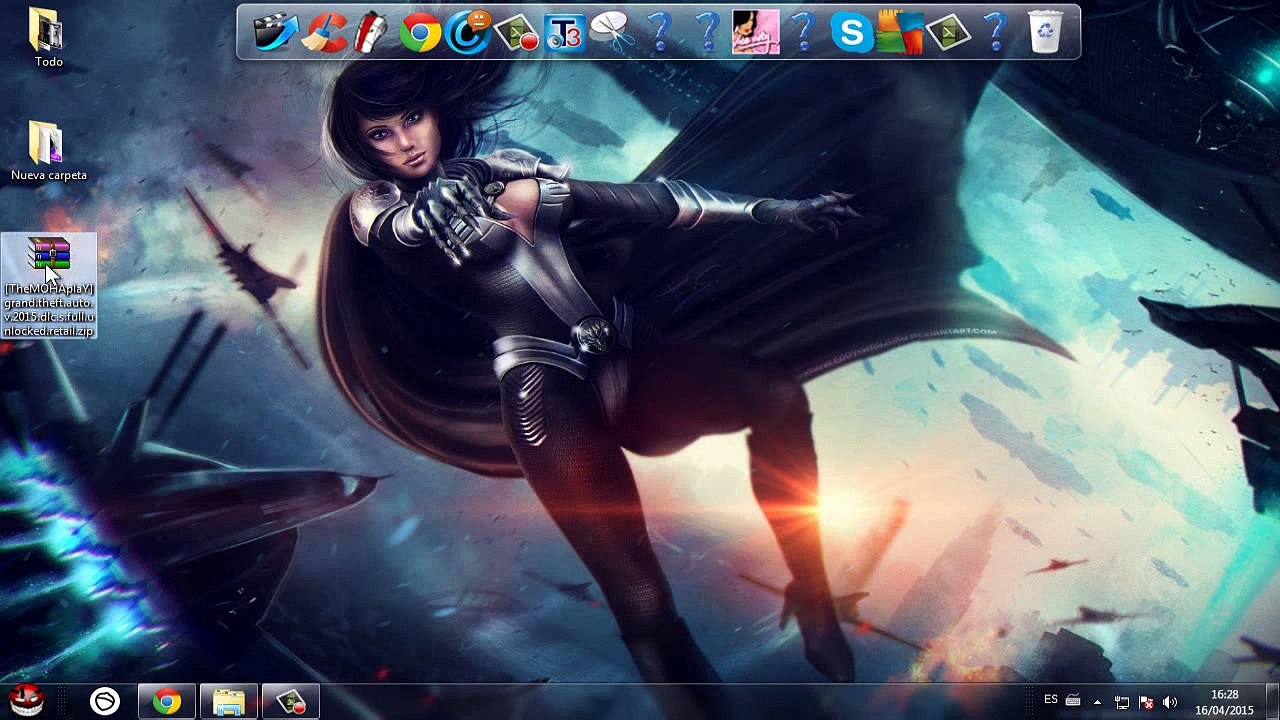Screen dimensions: 1280x720
Task: Launch Google Chrome from the top dock
Action: pyautogui.click(x=420, y=32)
